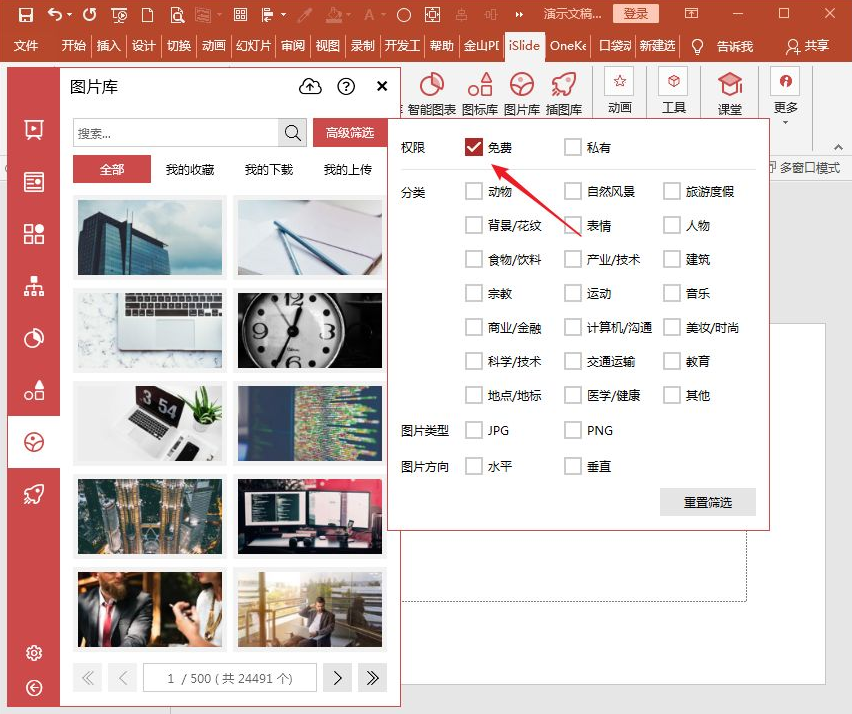Click the 搜索 search input field
The height and width of the screenshot is (714, 852).
(175, 133)
